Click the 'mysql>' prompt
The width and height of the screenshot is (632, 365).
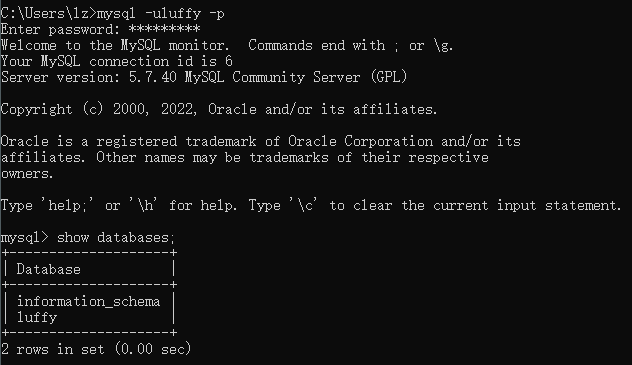(x=24, y=238)
